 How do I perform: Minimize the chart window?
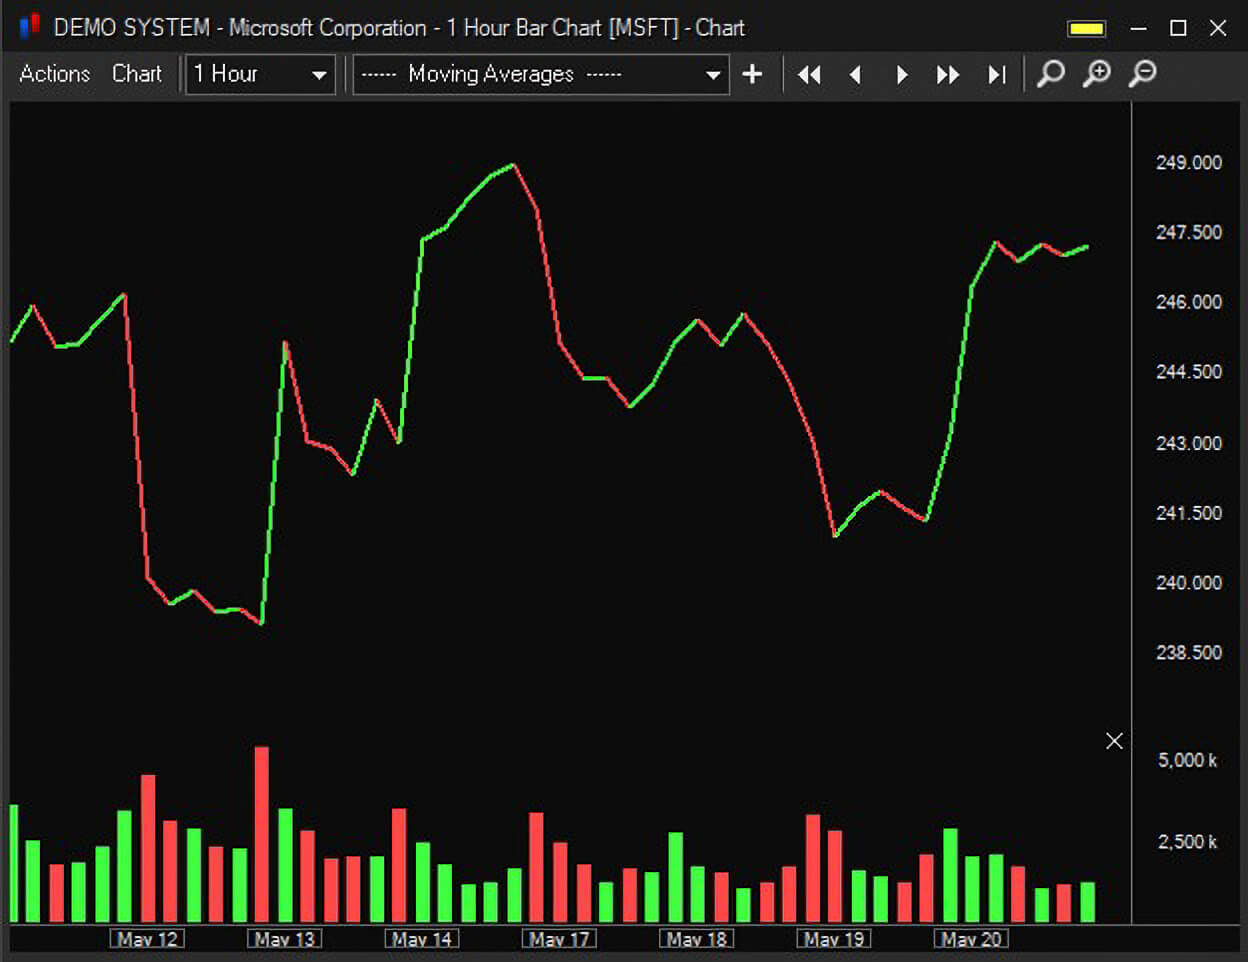point(1138,28)
